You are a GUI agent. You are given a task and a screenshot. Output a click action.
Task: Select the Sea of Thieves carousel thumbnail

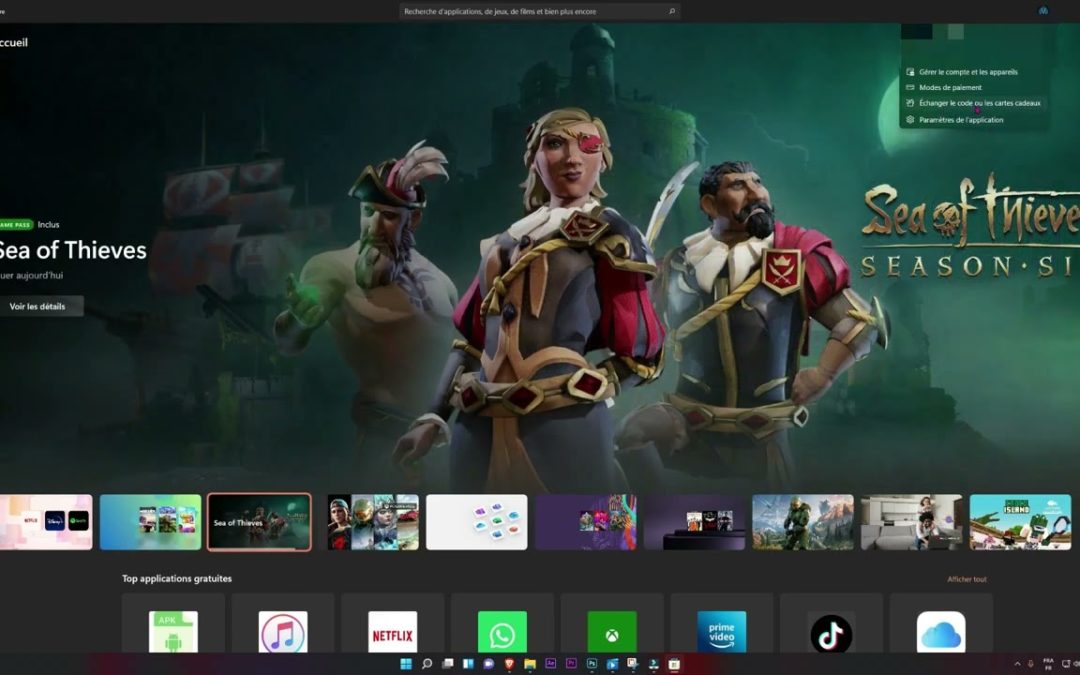259,522
